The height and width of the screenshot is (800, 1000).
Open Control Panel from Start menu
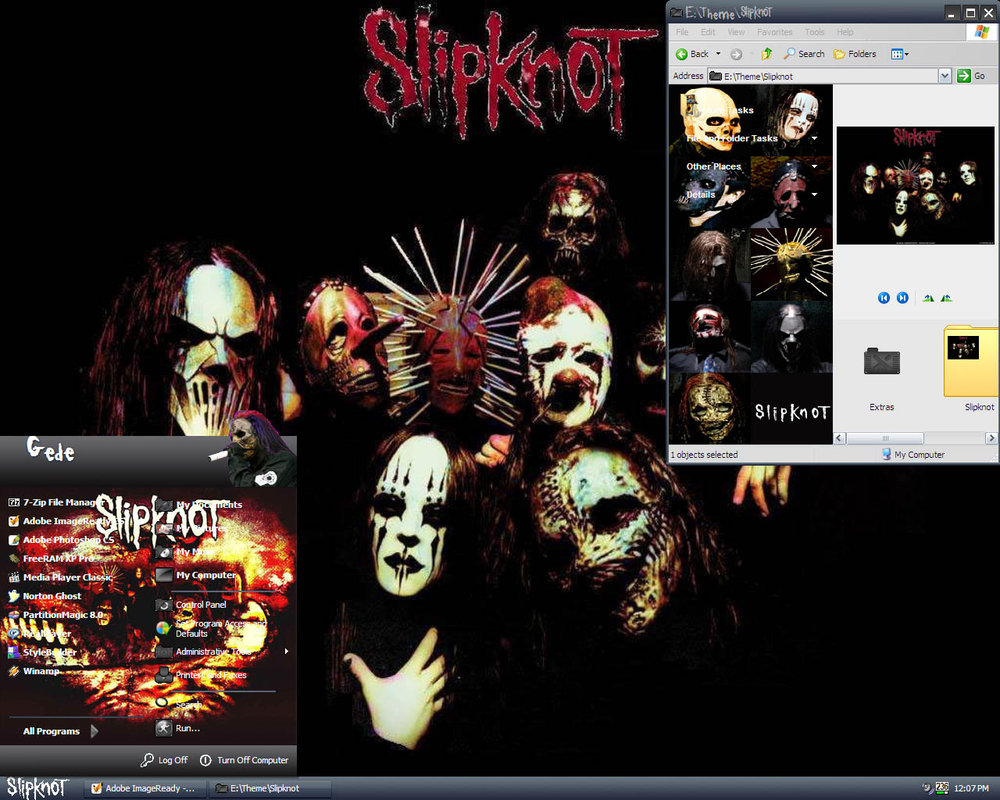[x=200, y=605]
